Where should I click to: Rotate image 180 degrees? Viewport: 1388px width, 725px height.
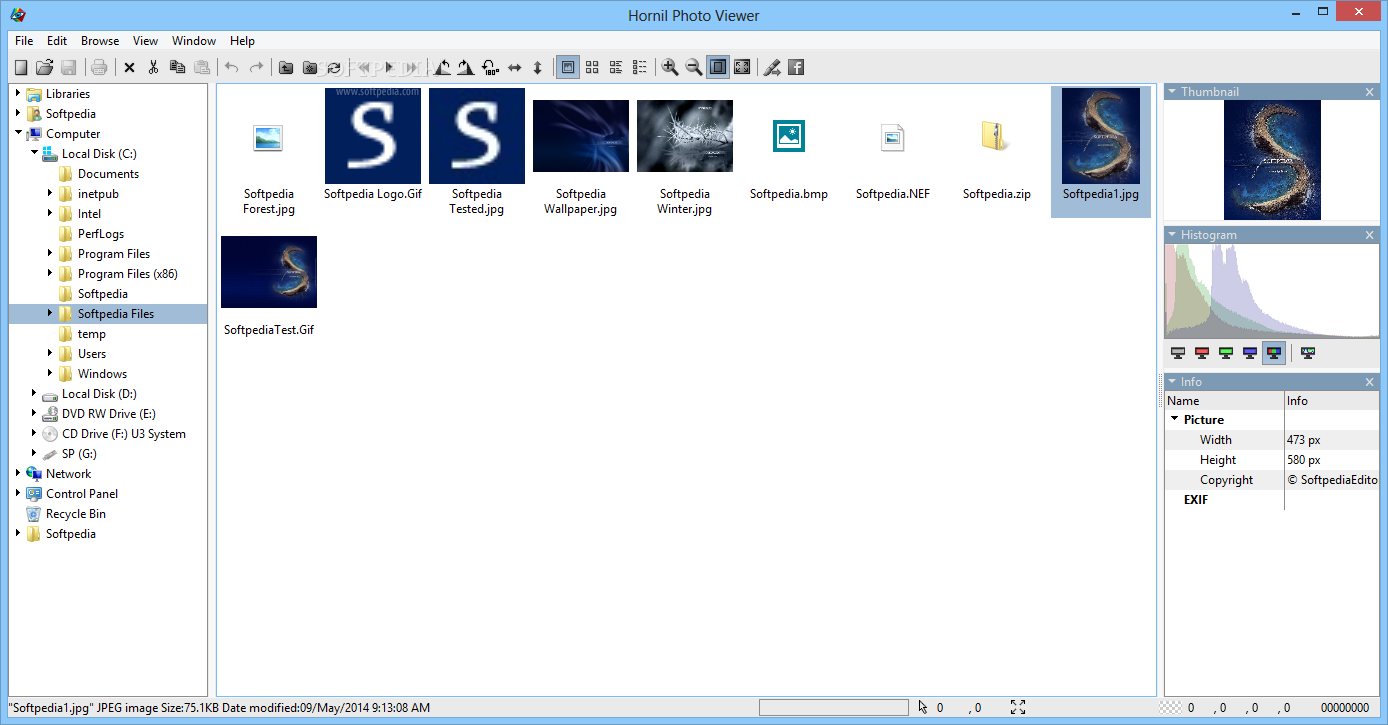click(x=490, y=67)
